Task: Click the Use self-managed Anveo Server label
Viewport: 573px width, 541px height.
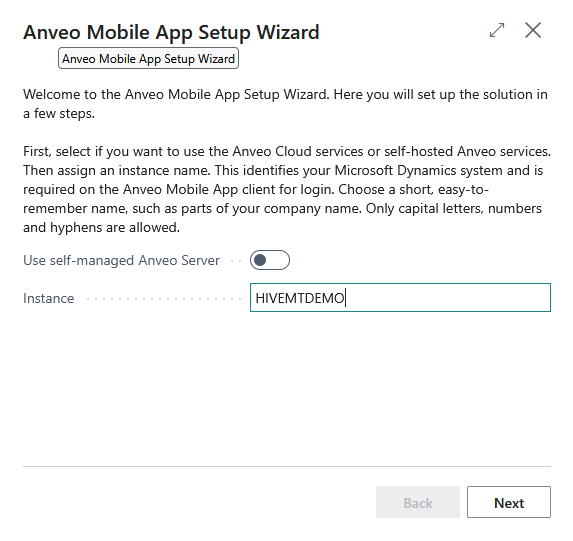Action: (121, 260)
